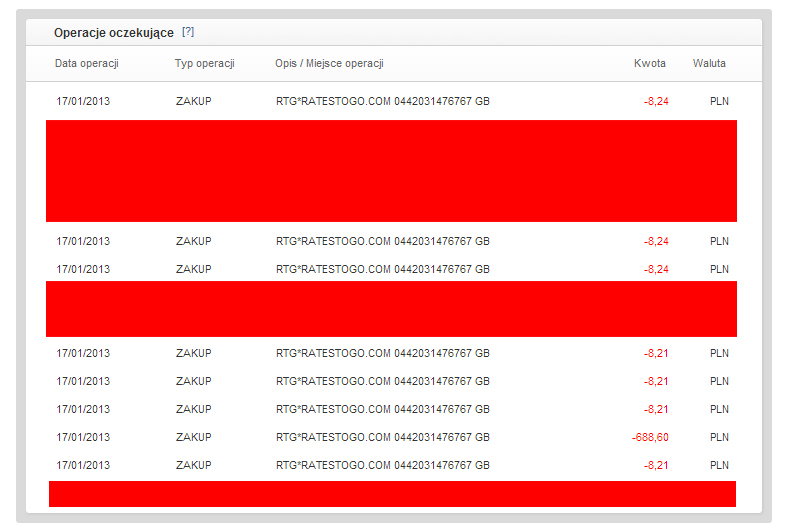Select the RTG*RATESTOGO.COM description in the -688,60 row
786x532 pixels.
pos(382,438)
